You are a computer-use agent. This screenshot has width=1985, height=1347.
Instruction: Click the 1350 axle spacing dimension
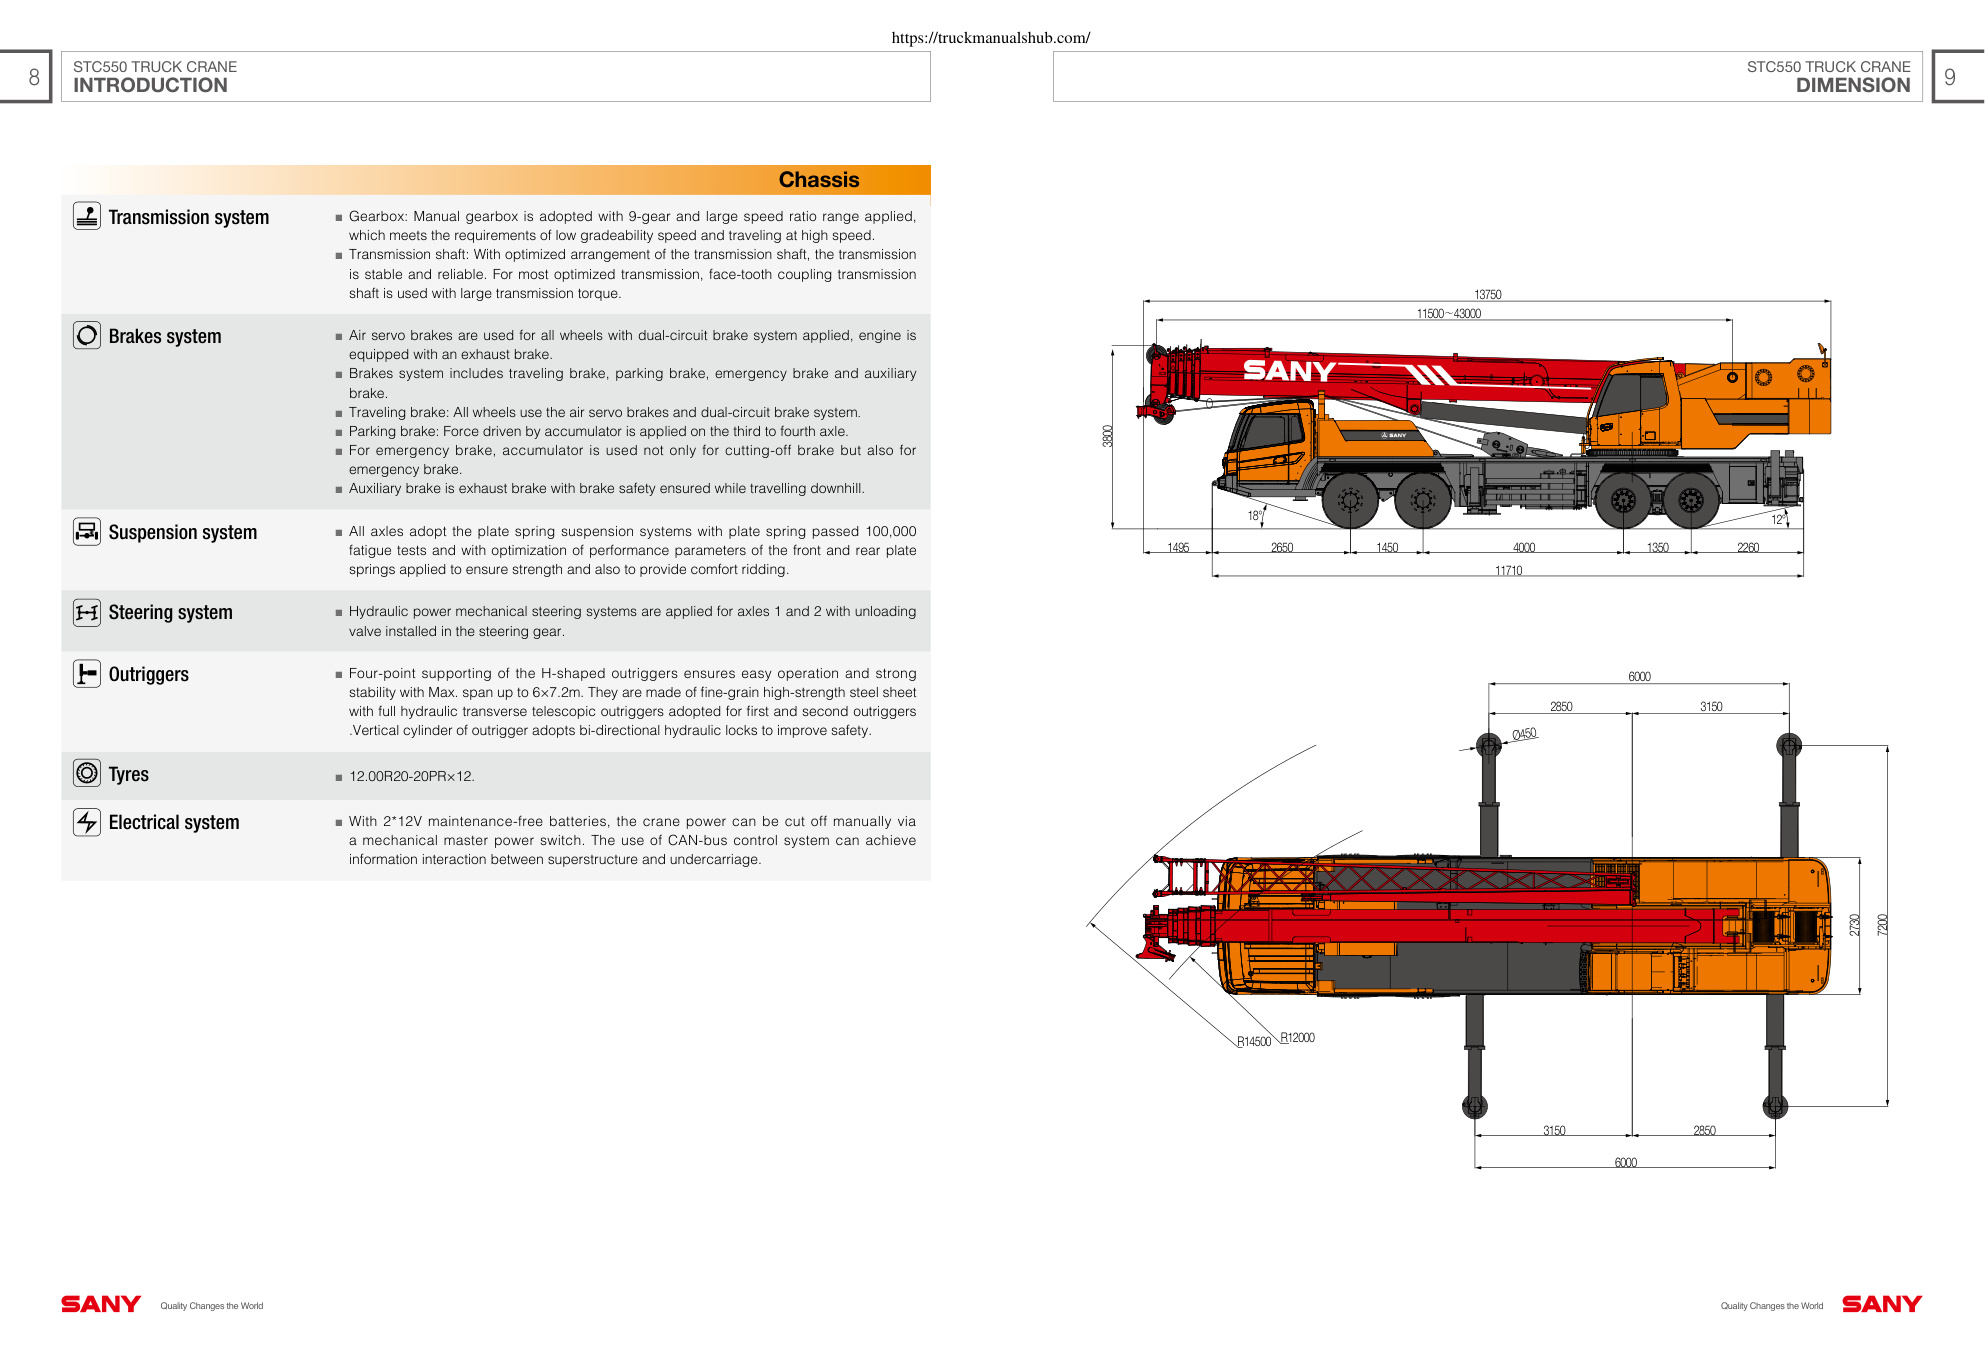(x=1658, y=548)
